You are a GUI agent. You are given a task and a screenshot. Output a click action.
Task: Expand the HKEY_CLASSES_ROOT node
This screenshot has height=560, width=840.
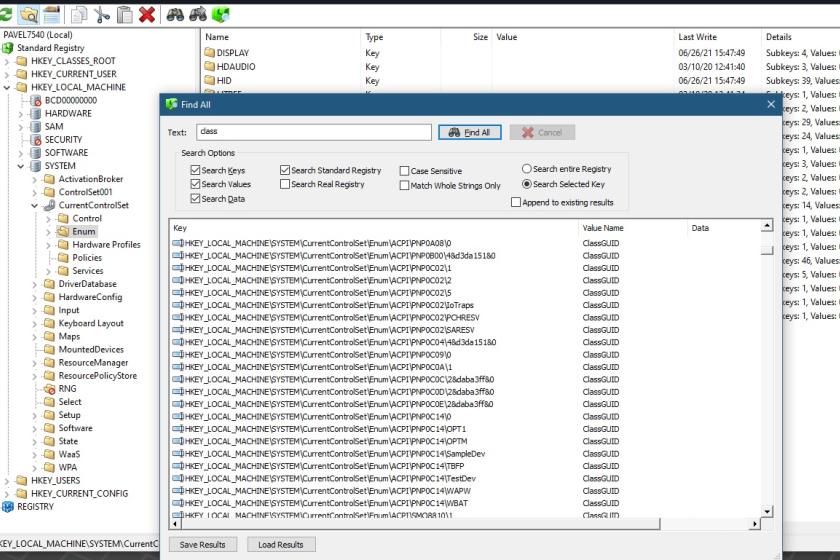7,62
